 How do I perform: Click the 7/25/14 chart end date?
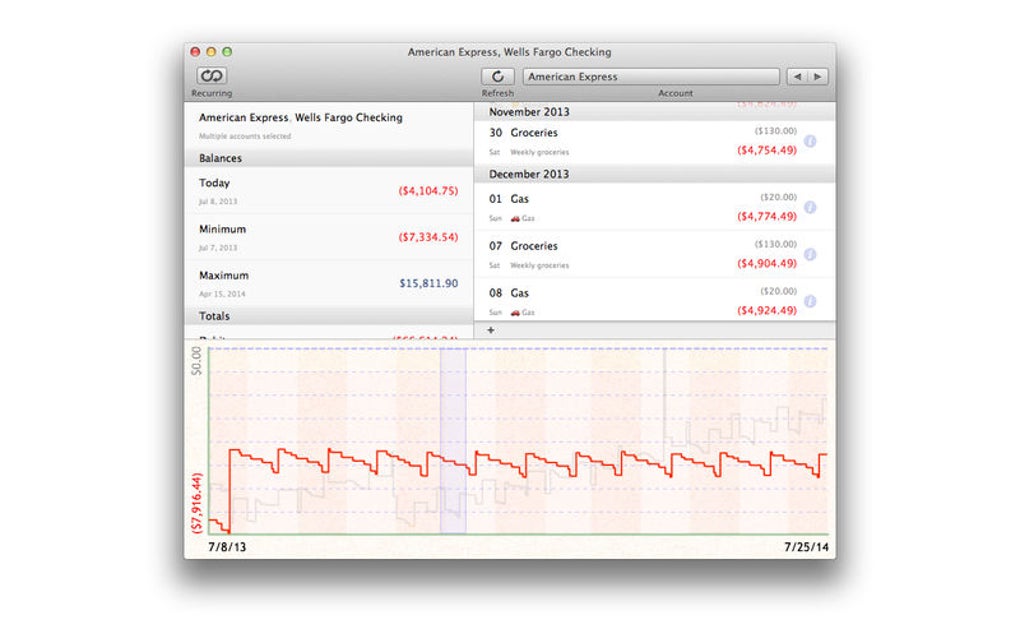[806, 547]
